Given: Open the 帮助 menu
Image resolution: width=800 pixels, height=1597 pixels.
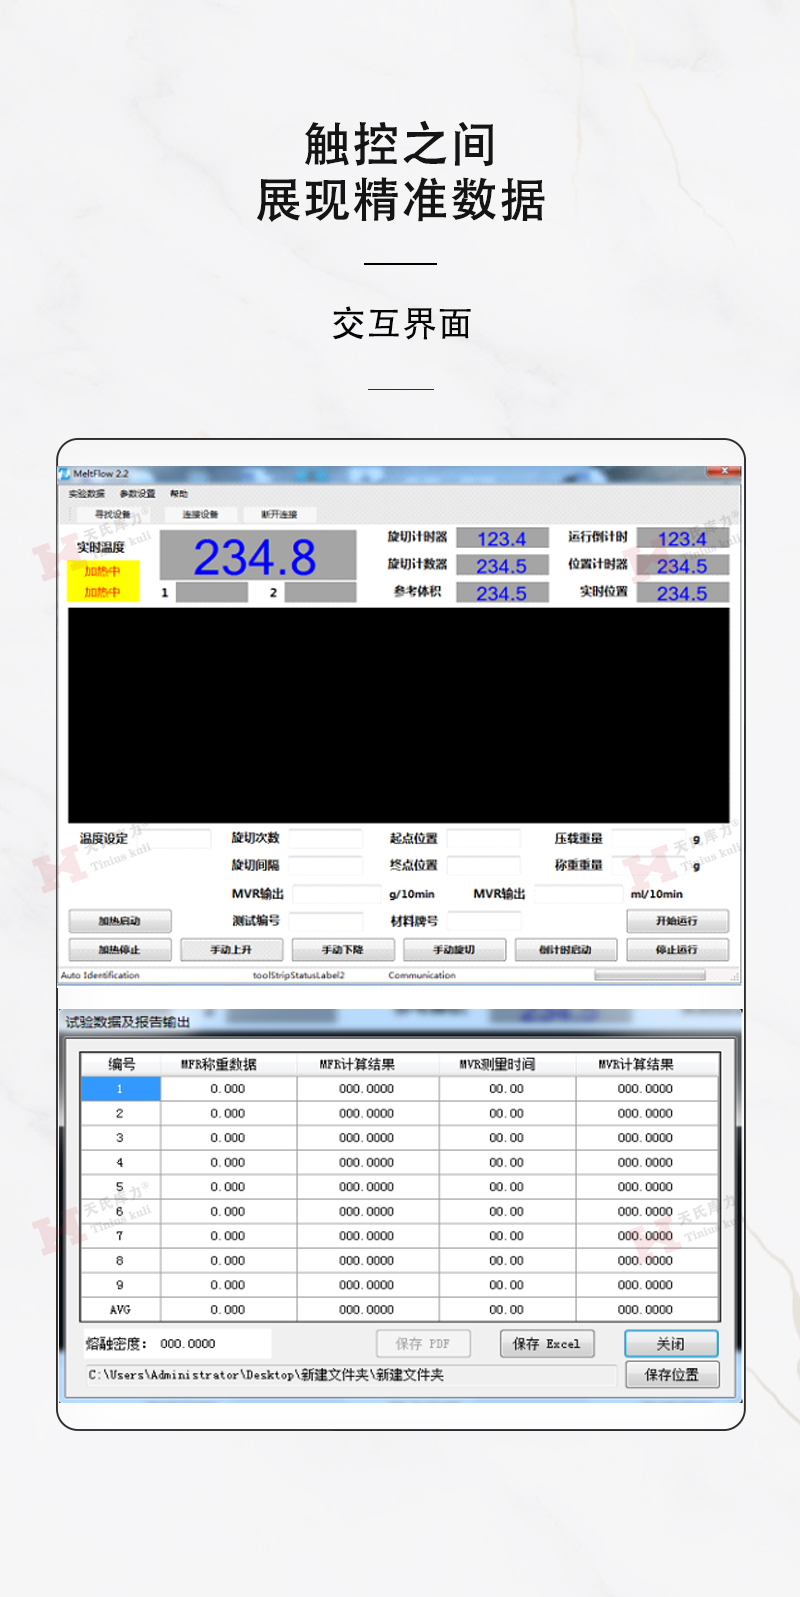Looking at the screenshot, I should pos(179,494).
